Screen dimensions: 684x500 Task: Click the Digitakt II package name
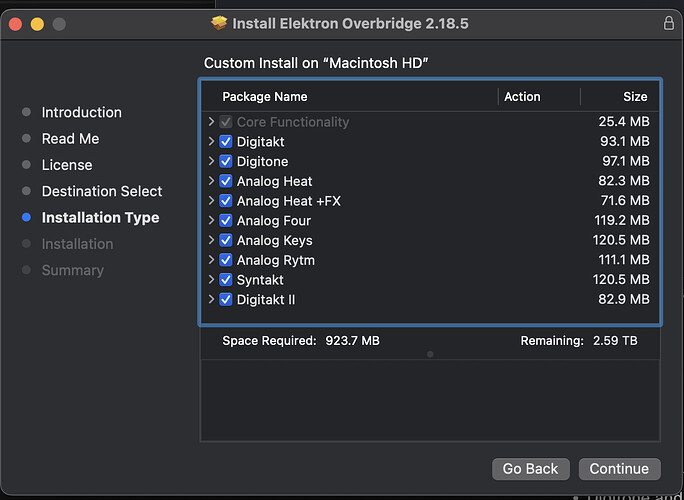[x=266, y=300]
